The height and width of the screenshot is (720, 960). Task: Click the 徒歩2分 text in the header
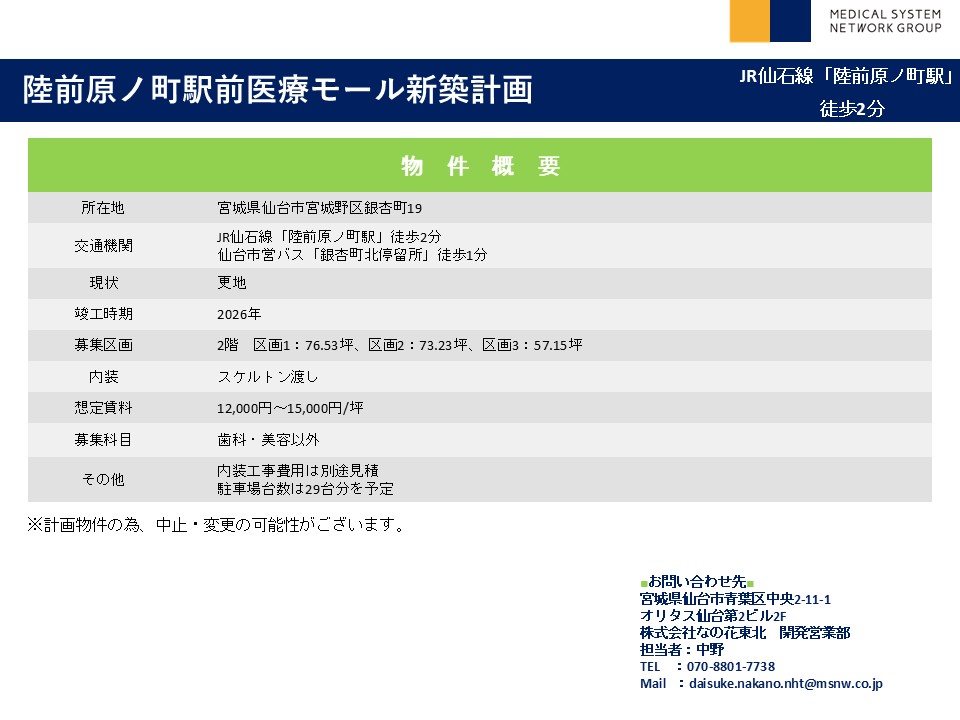click(852, 109)
